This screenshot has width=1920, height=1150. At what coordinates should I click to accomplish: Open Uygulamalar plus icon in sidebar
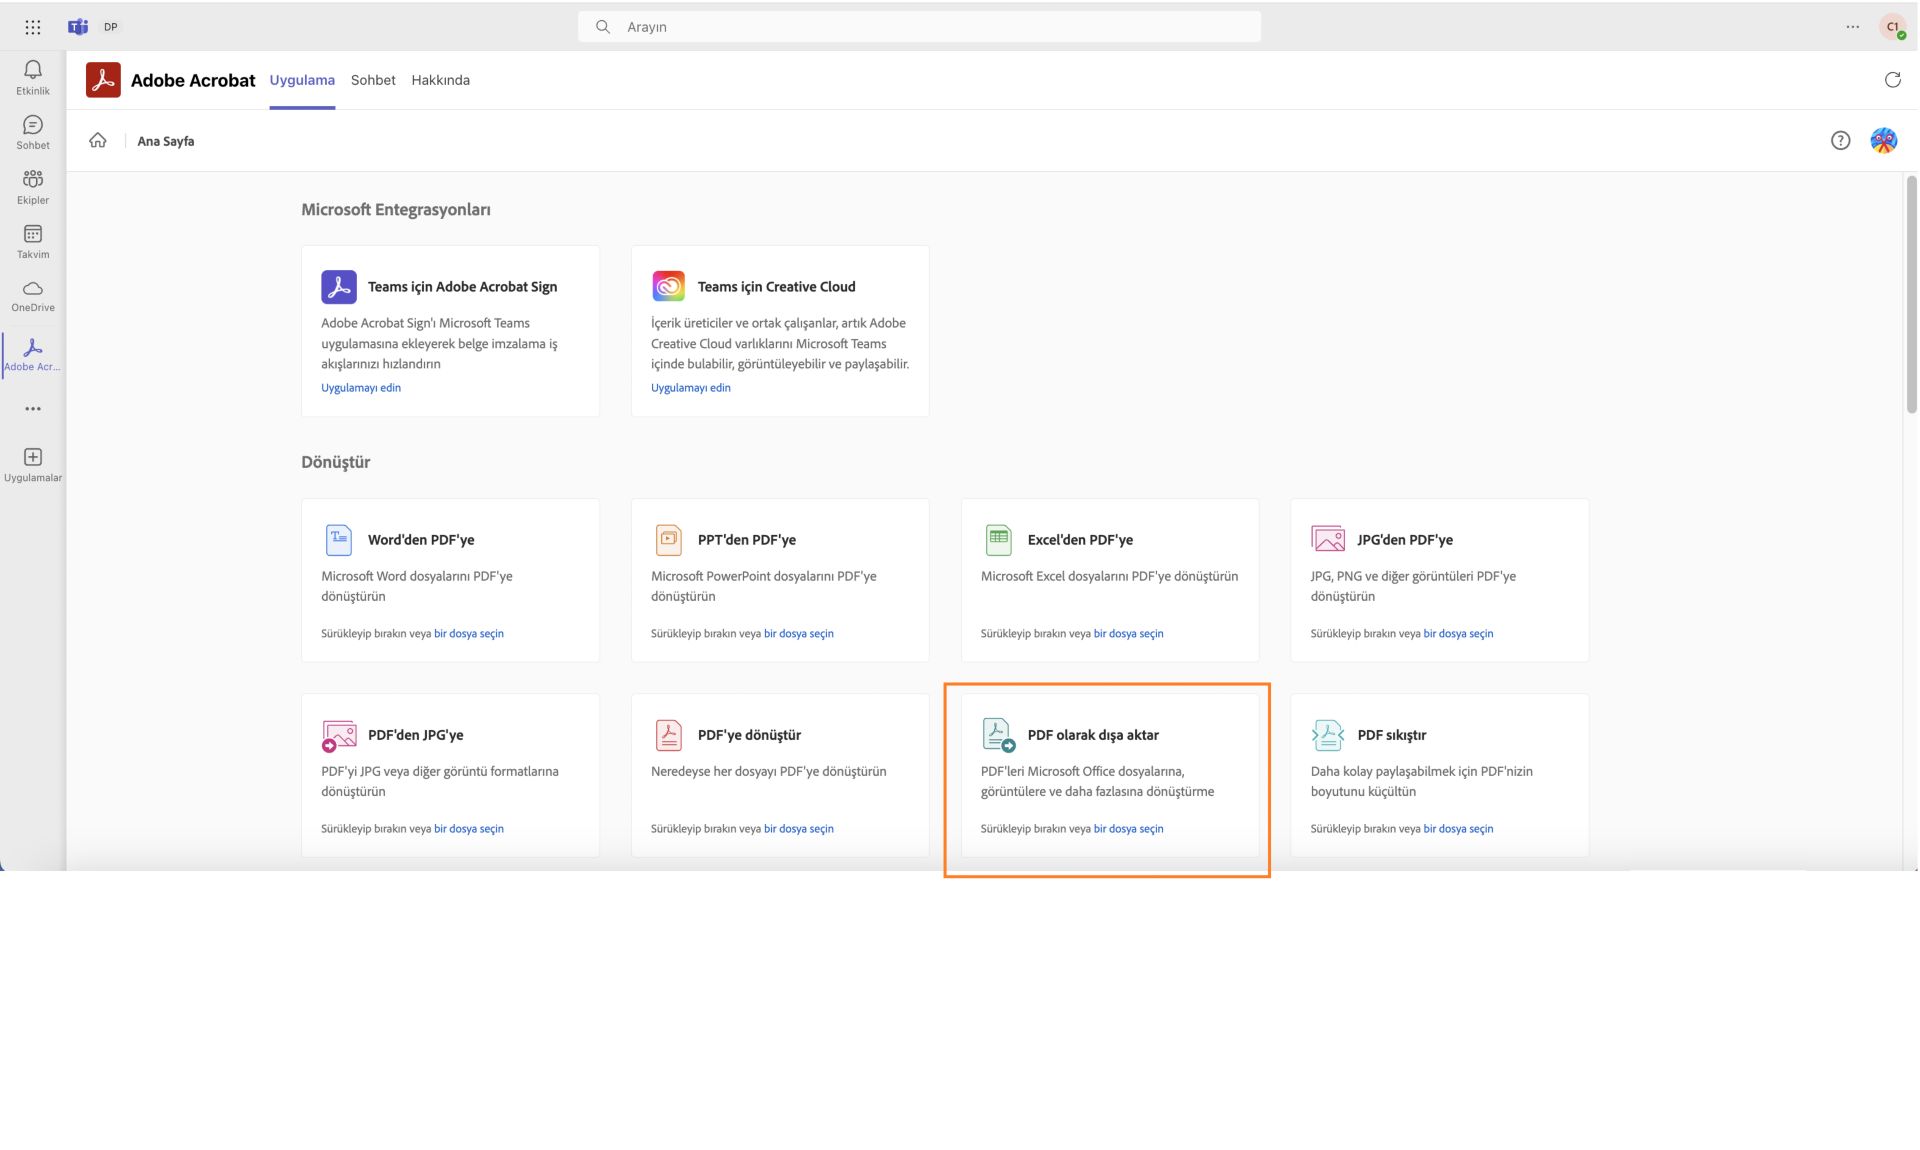(33, 457)
